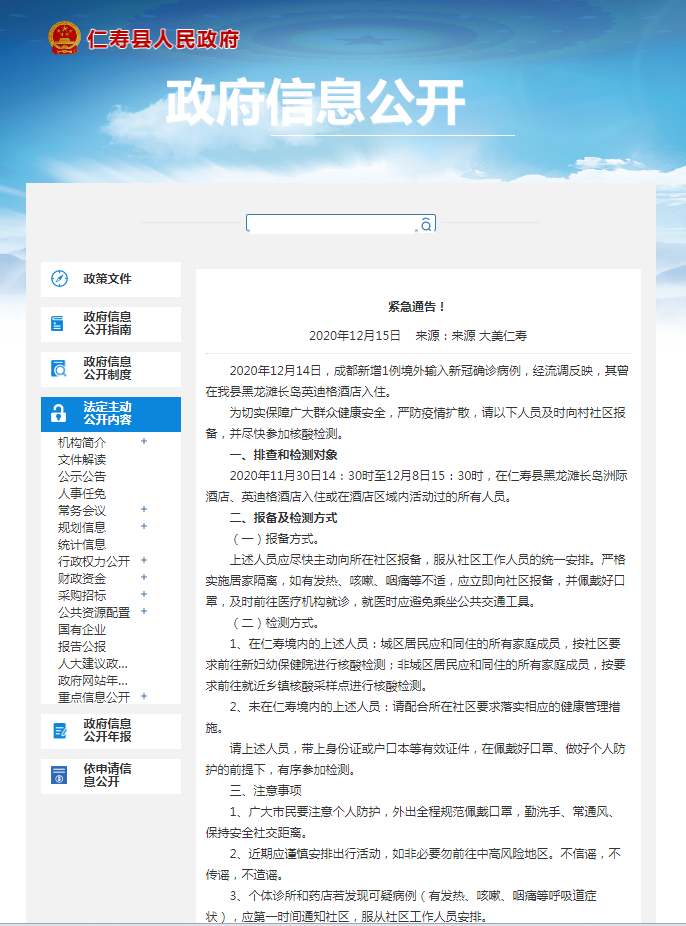Open the 规划信息 link
The image size is (686, 926).
coord(82,527)
